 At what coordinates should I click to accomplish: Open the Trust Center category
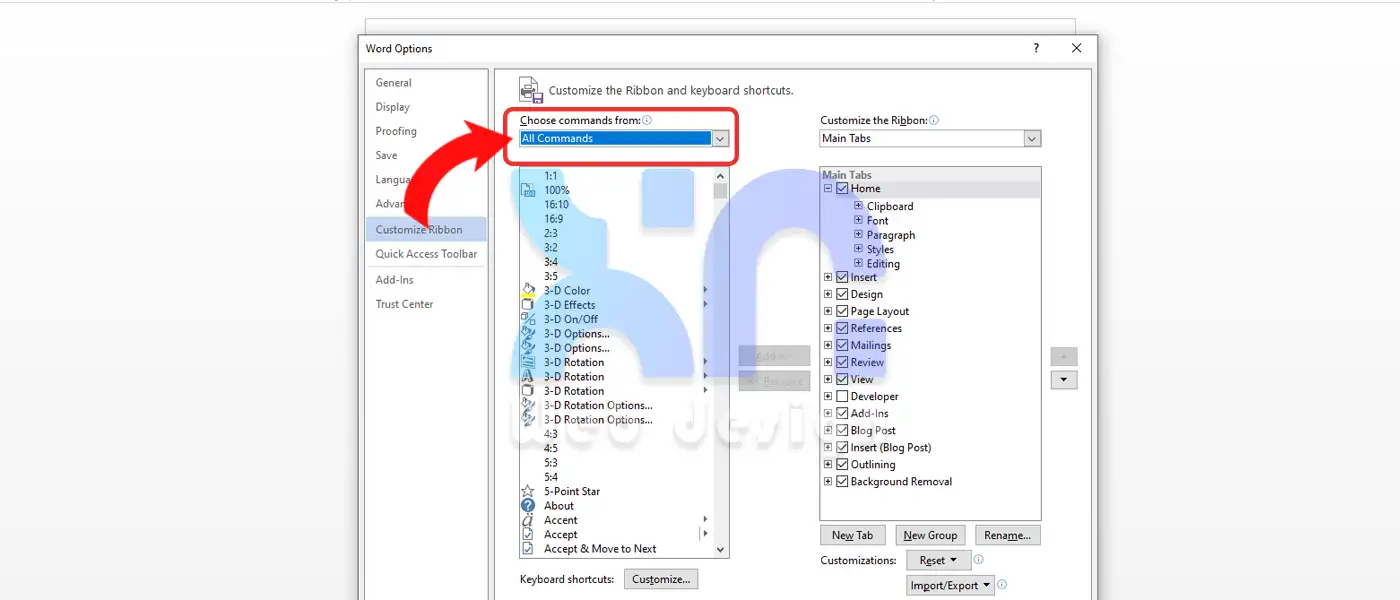pyautogui.click(x=426, y=304)
